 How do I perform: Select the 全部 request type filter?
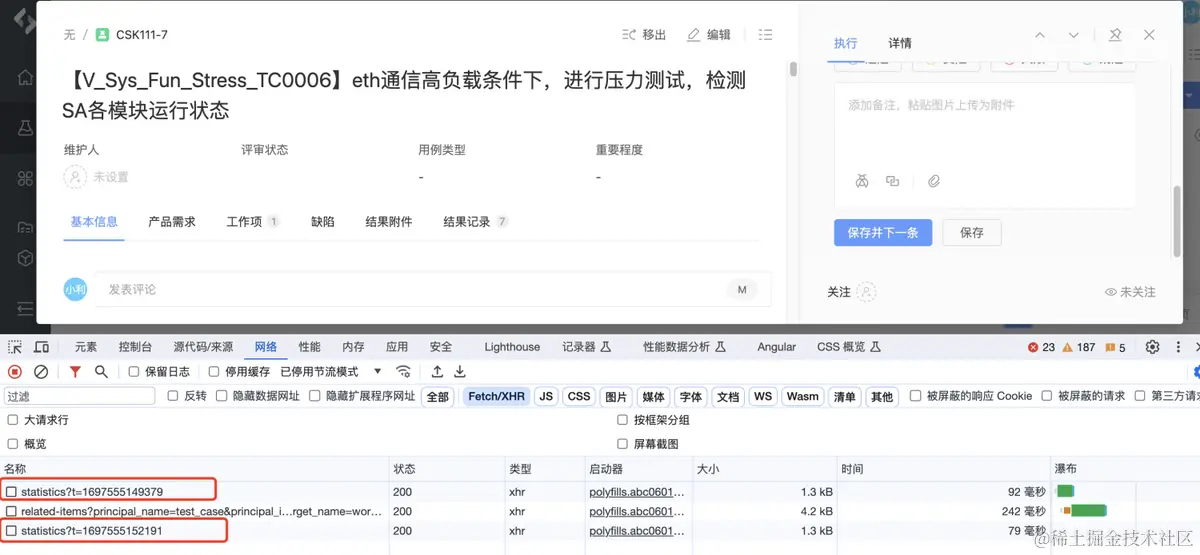coord(438,396)
